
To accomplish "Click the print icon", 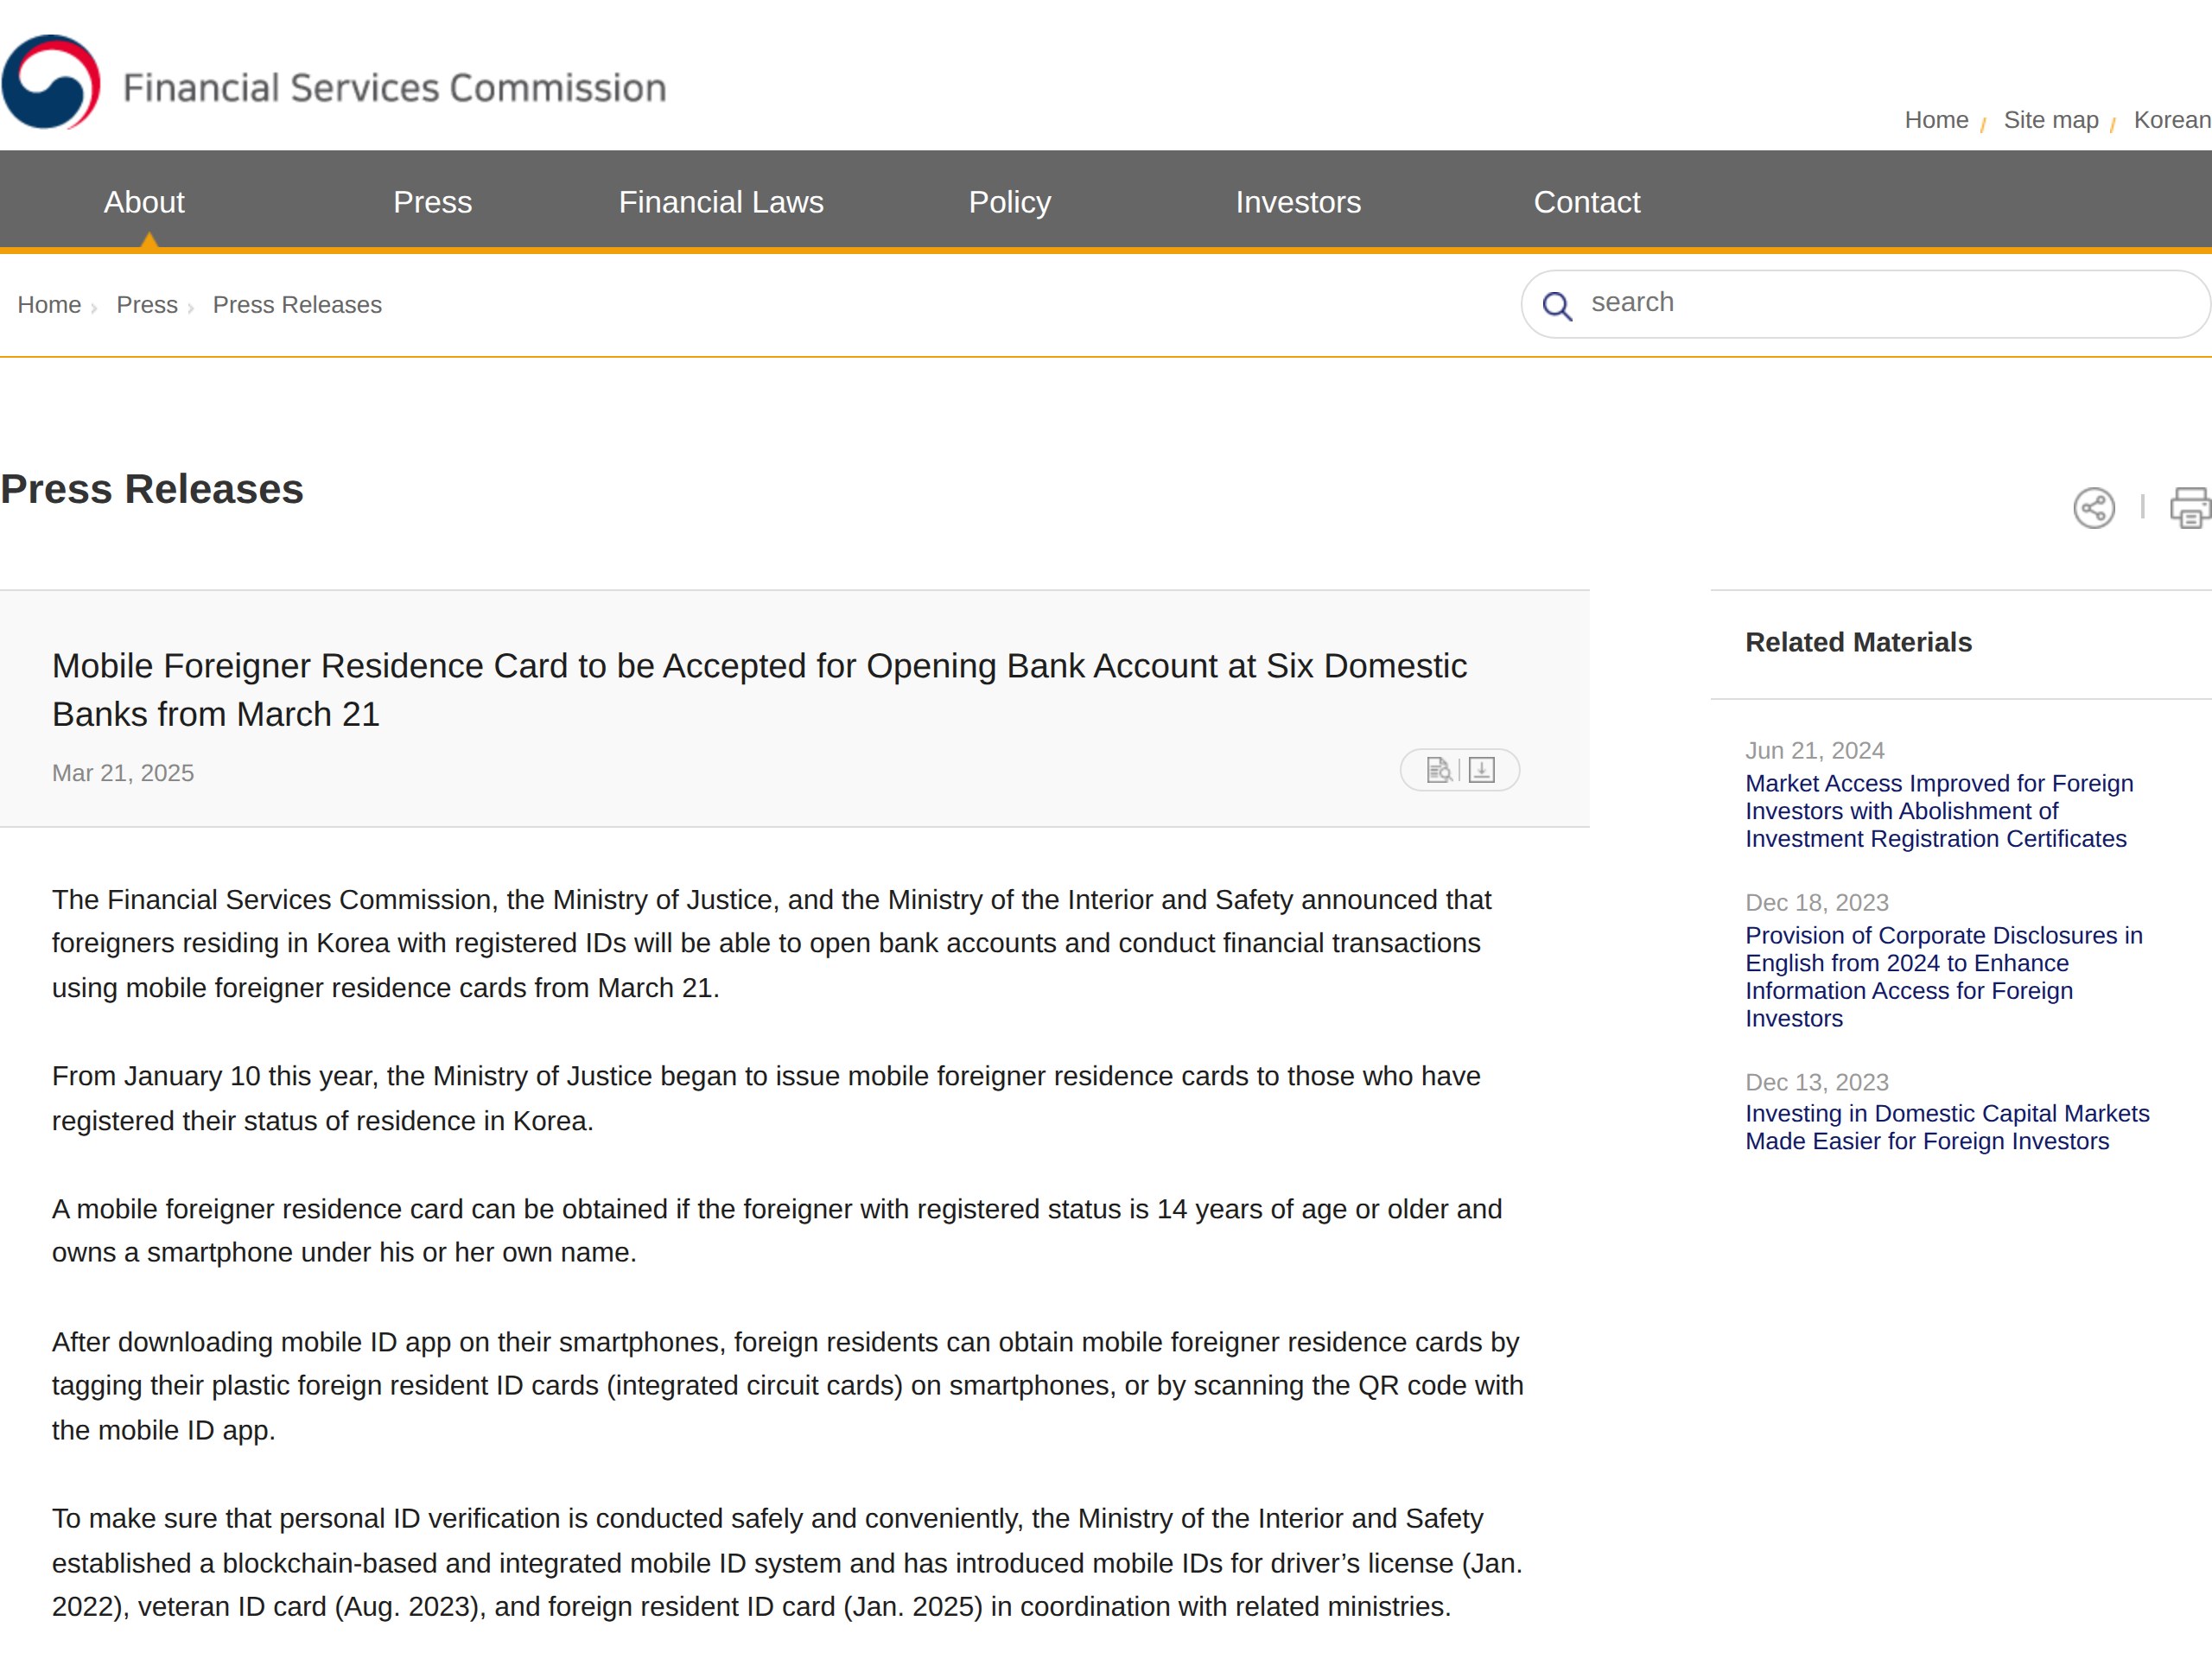I will pyautogui.click(x=2190, y=508).
